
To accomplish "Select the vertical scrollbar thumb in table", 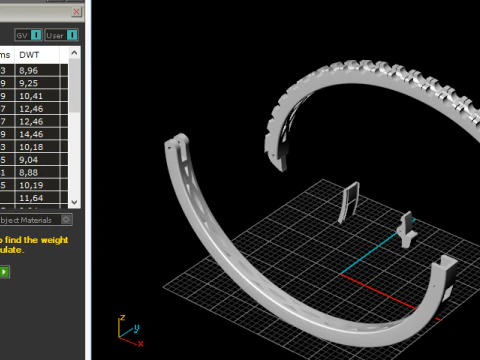I will tap(74, 86).
